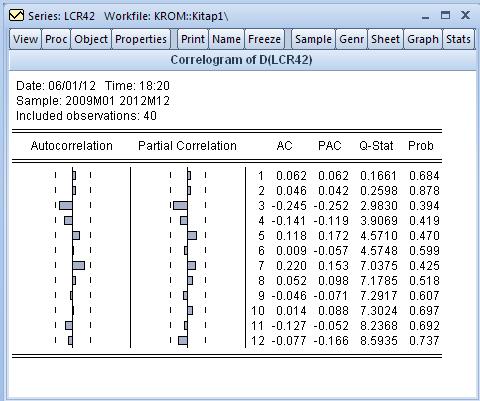This screenshot has height=401, width=480.
Task: Click the Q-Stat column header
Action: pyautogui.click(x=376, y=146)
